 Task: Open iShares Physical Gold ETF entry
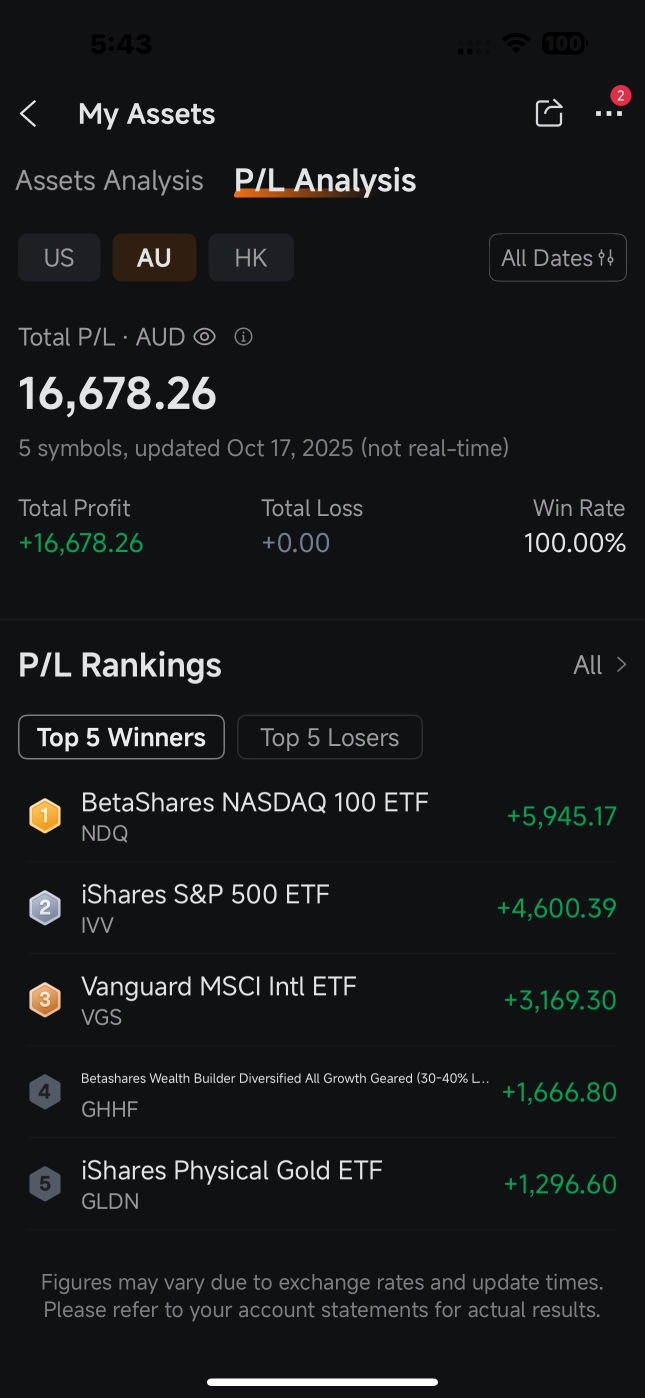pos(232,1183)
